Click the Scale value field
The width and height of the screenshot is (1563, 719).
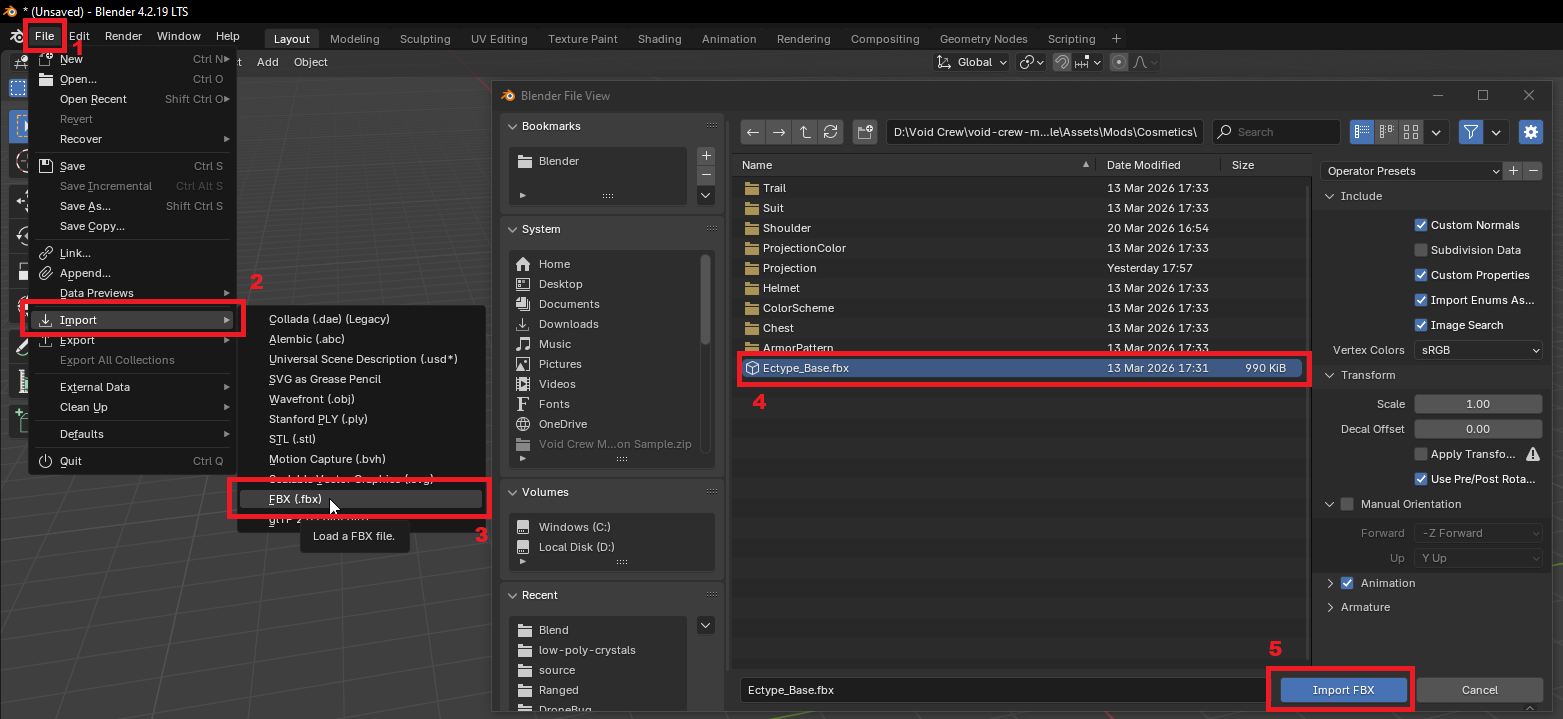(x=1477, y=404)
